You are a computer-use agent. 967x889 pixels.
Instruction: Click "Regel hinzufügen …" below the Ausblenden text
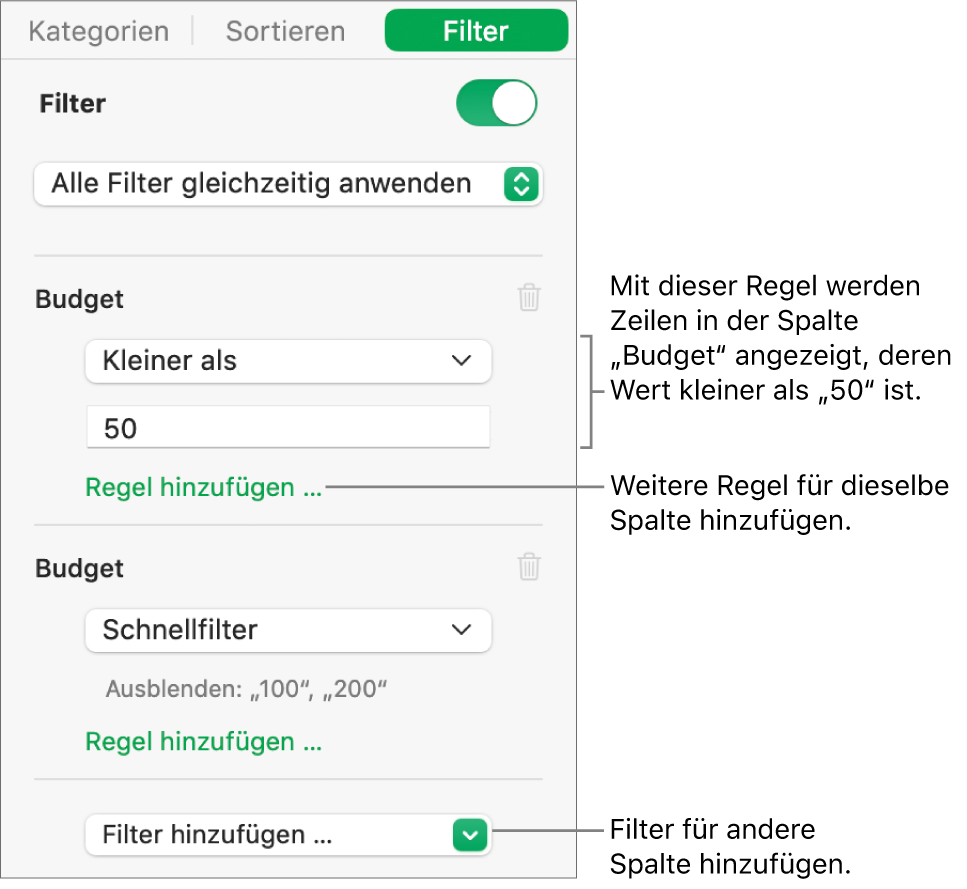(x=204, y=742)
